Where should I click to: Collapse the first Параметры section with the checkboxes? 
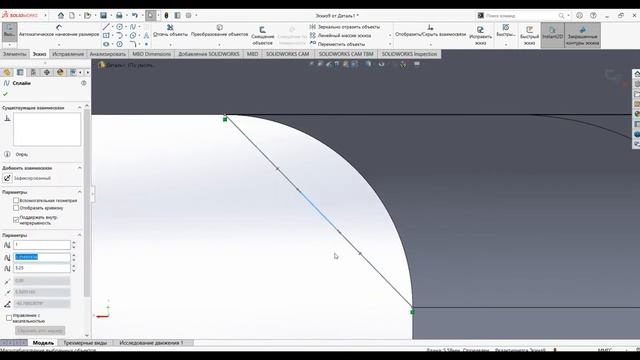pyautogui.click(x=80, y=192)
